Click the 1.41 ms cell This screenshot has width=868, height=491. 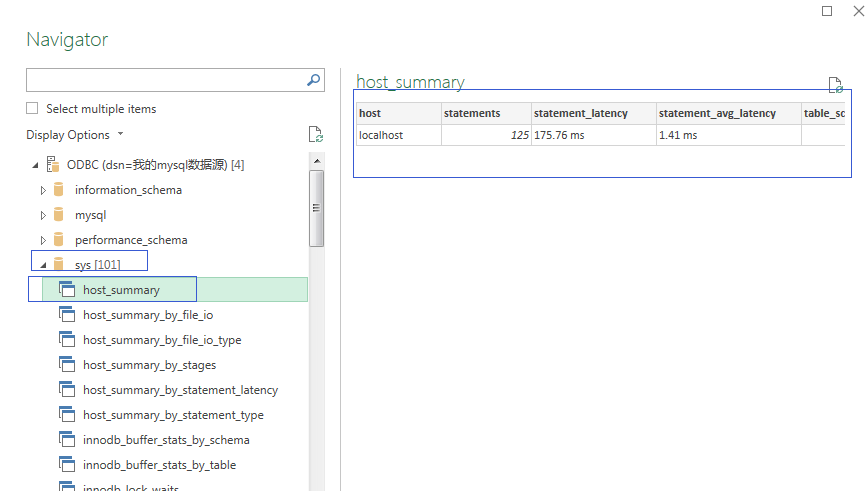pos(728,135)
